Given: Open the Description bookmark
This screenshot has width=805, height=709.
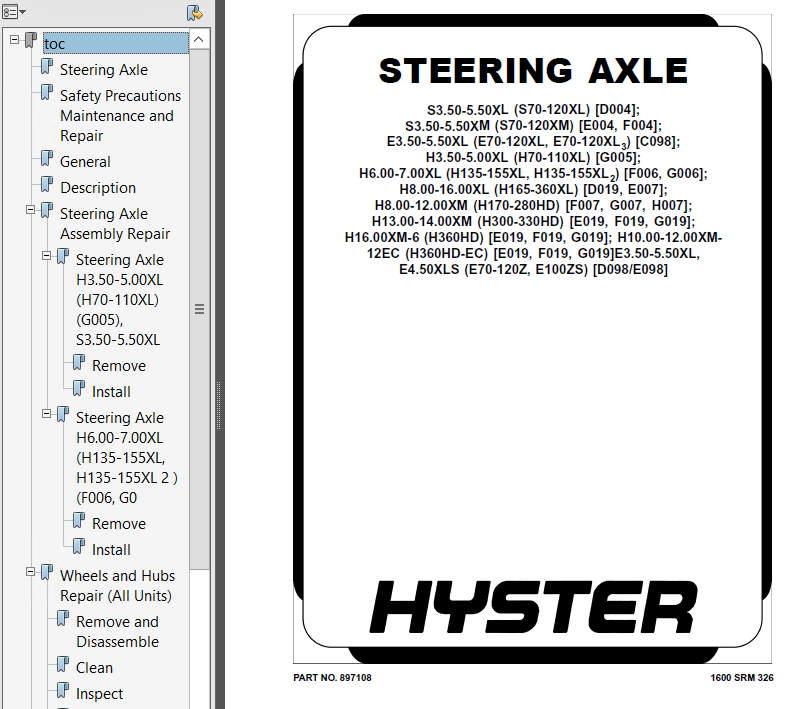Looking at the screenshot, I should coord(98,187).
